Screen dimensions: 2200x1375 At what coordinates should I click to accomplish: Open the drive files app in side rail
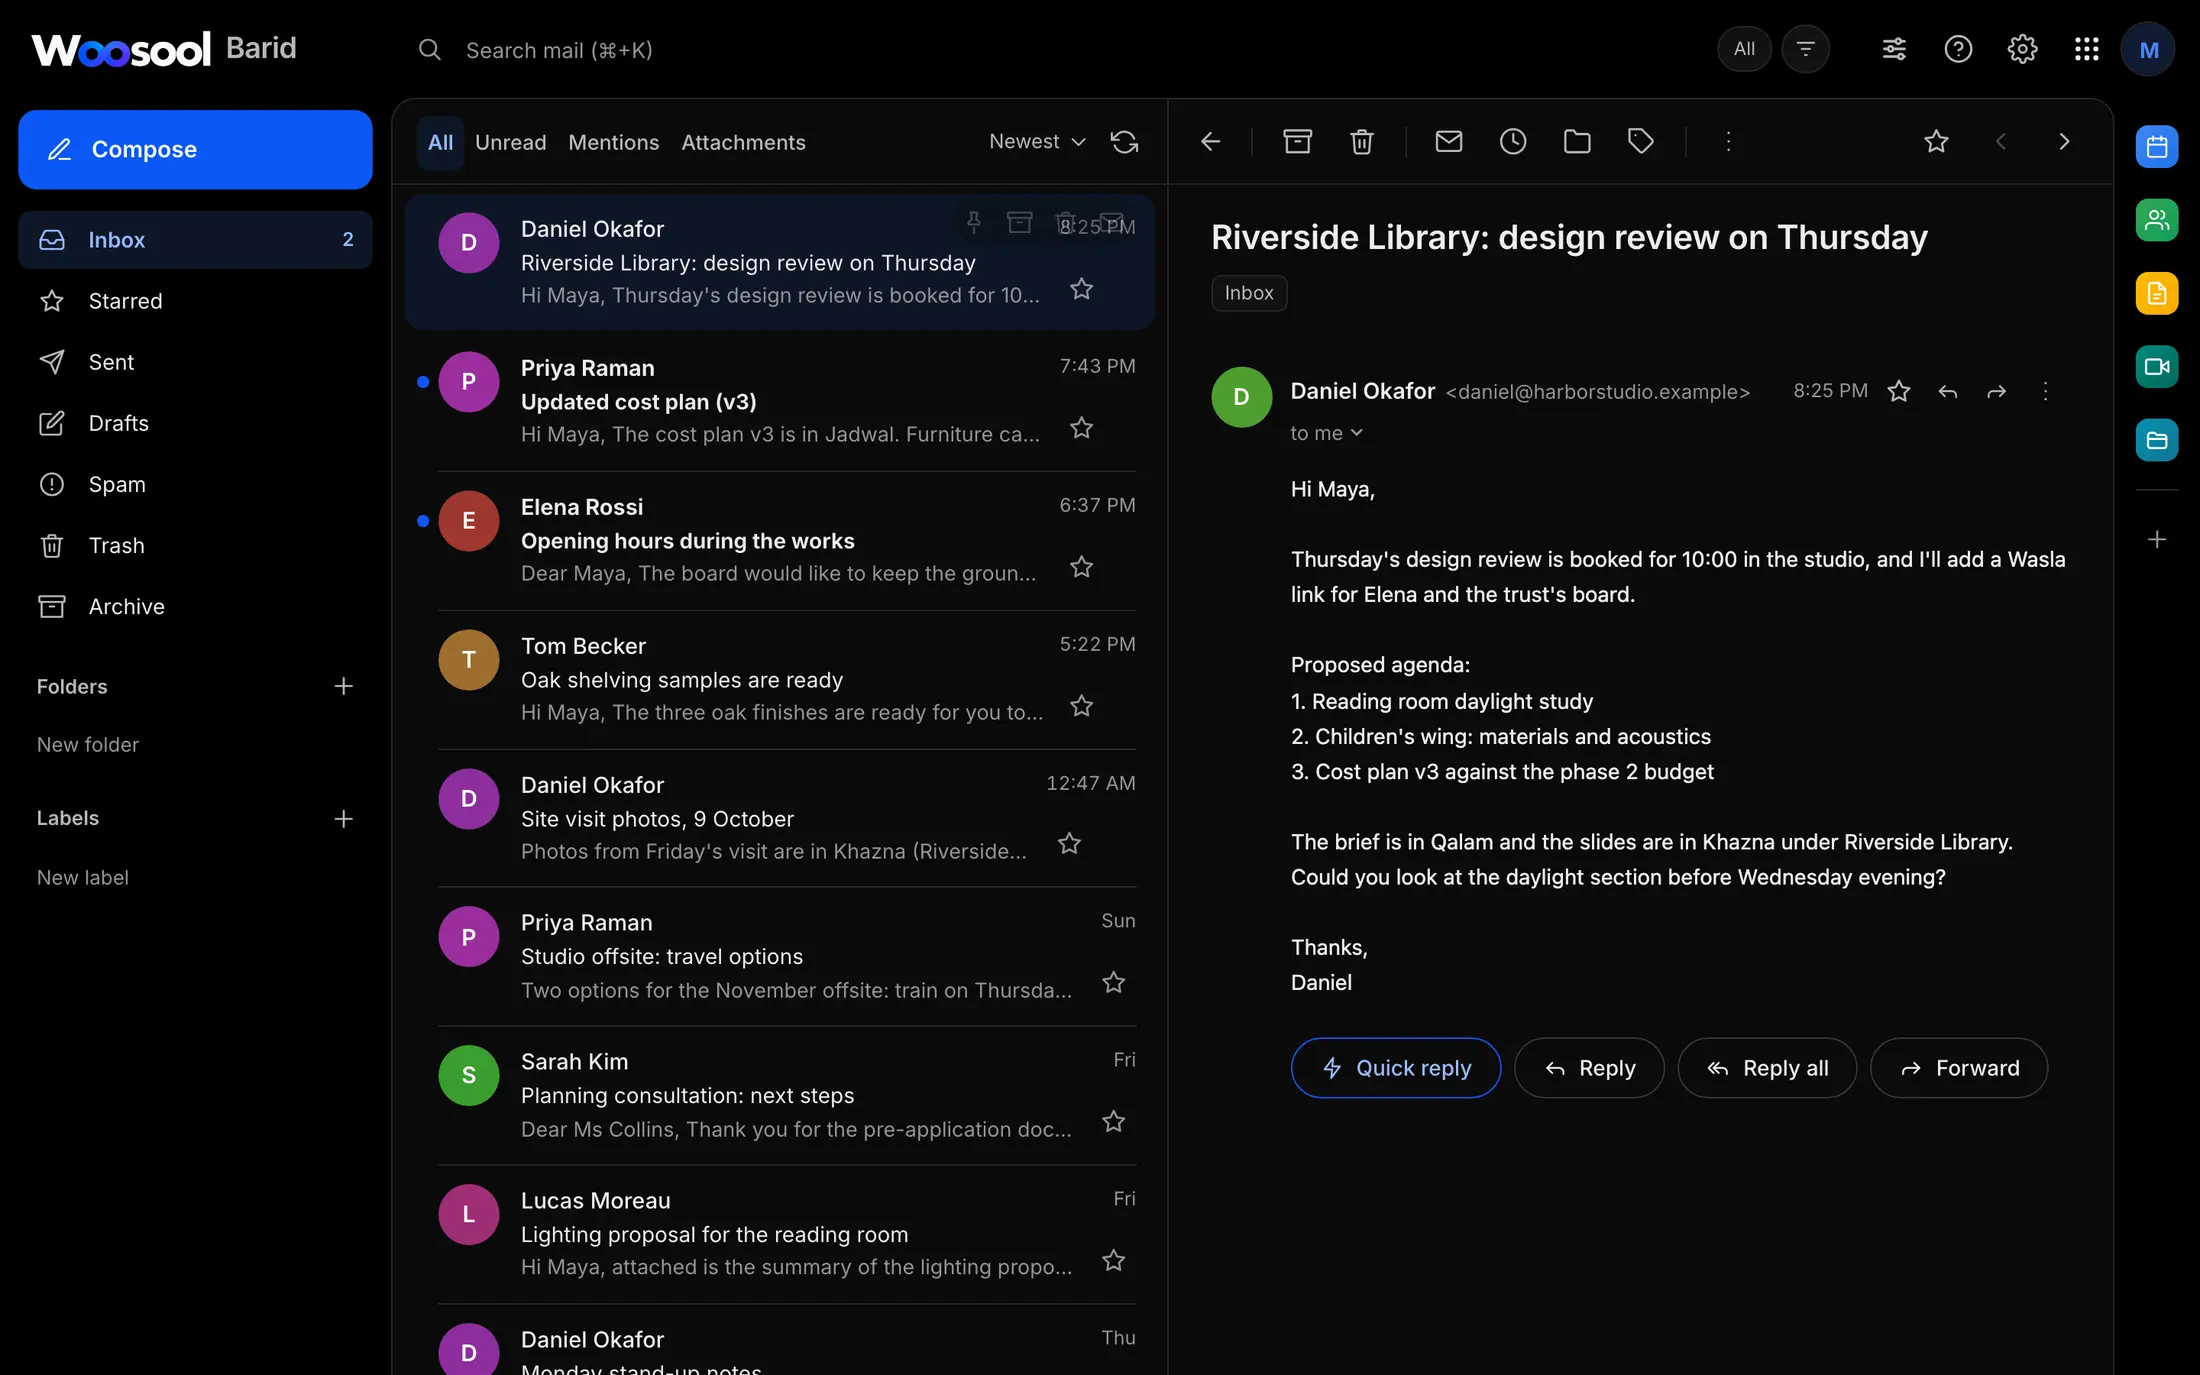click(2157, 440)
